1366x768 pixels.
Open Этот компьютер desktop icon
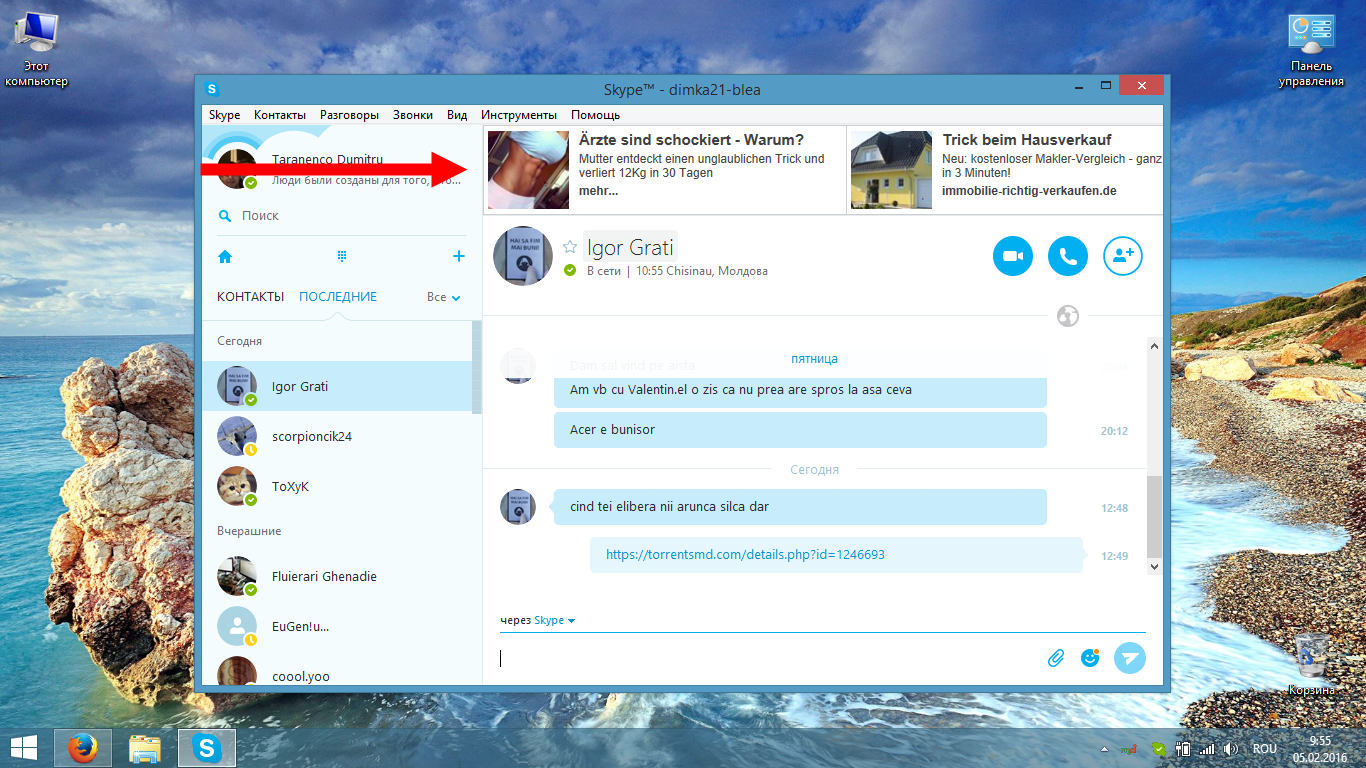(x=36, y=50)
